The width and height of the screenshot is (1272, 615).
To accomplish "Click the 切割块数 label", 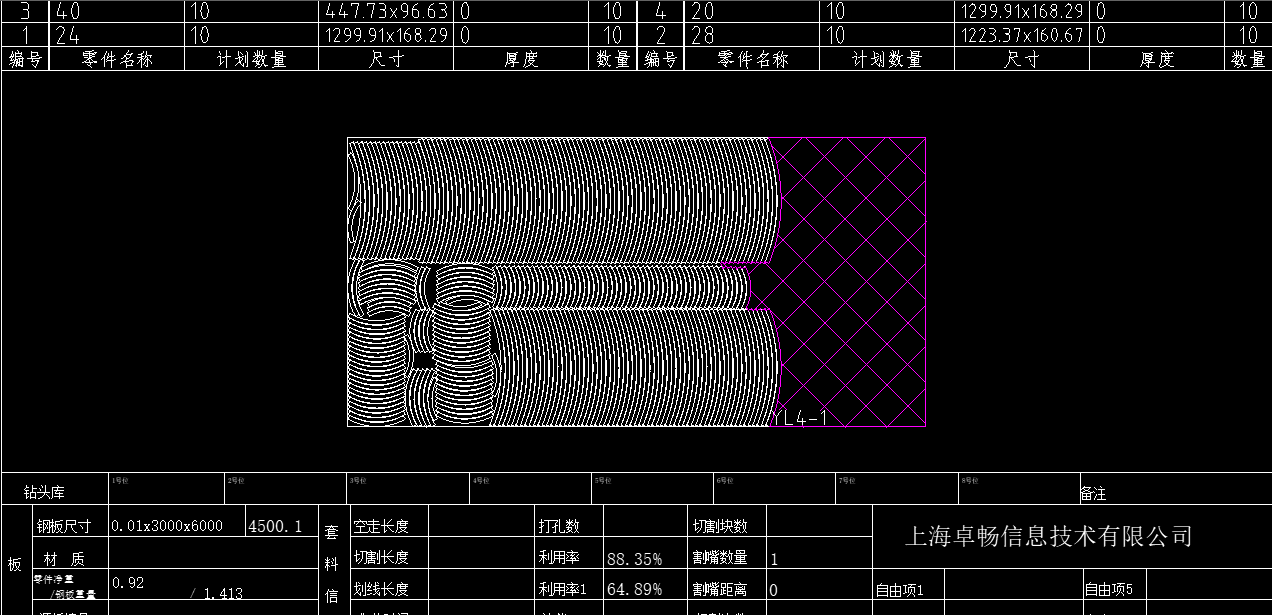I will pos(720,526).
